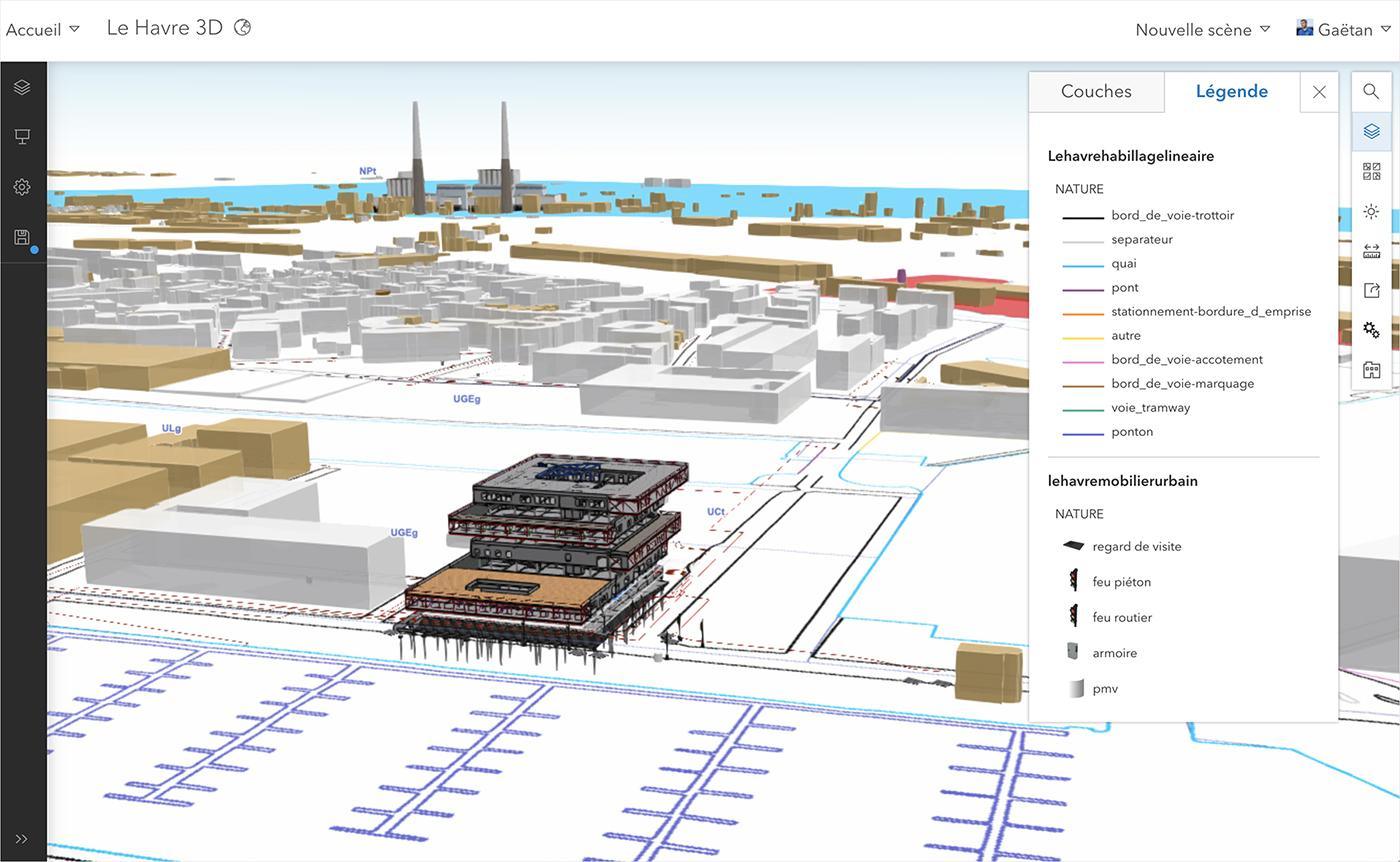
Task: Click the autre legend label
Action: tap(1126, 335)
